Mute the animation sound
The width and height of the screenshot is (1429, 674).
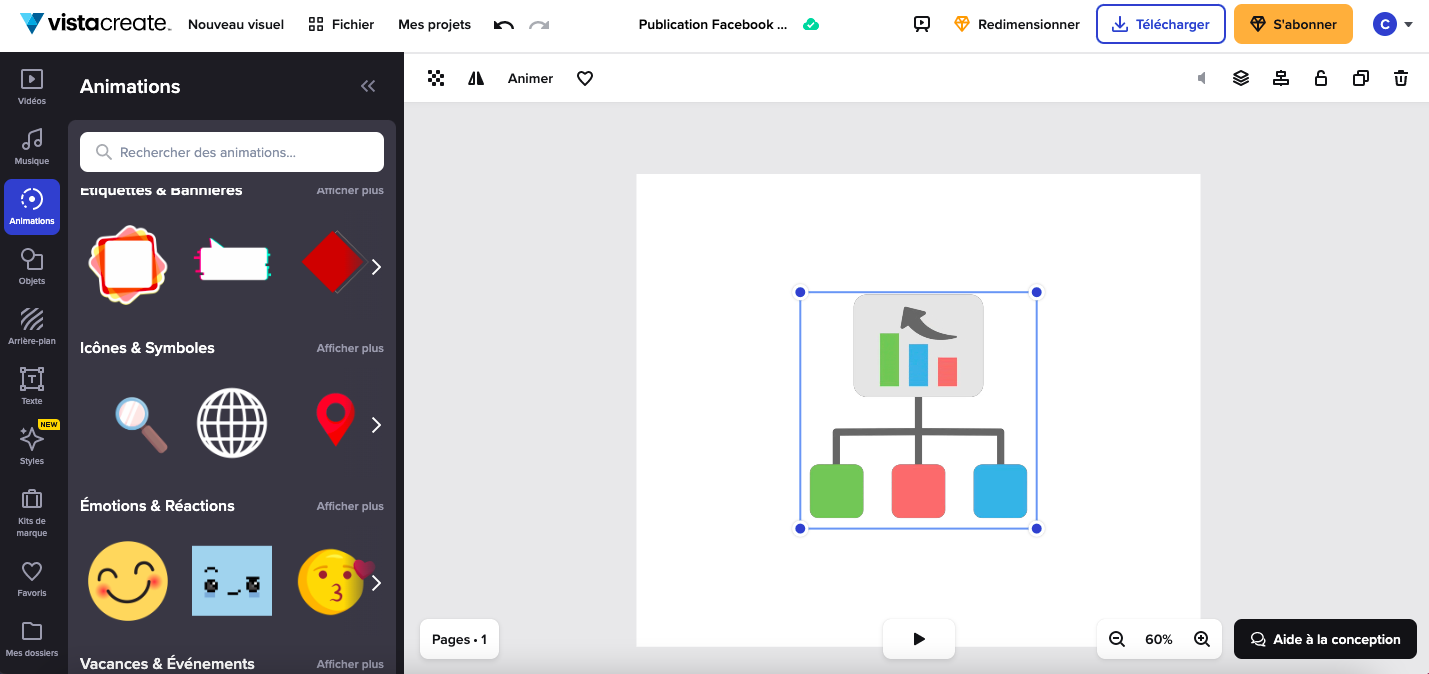point(1201,78)
